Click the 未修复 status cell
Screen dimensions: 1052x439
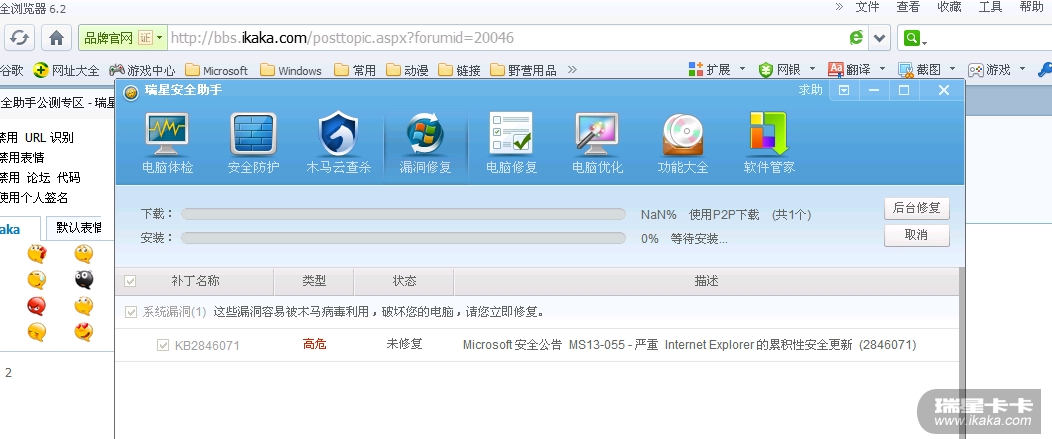tap(404, 344)
